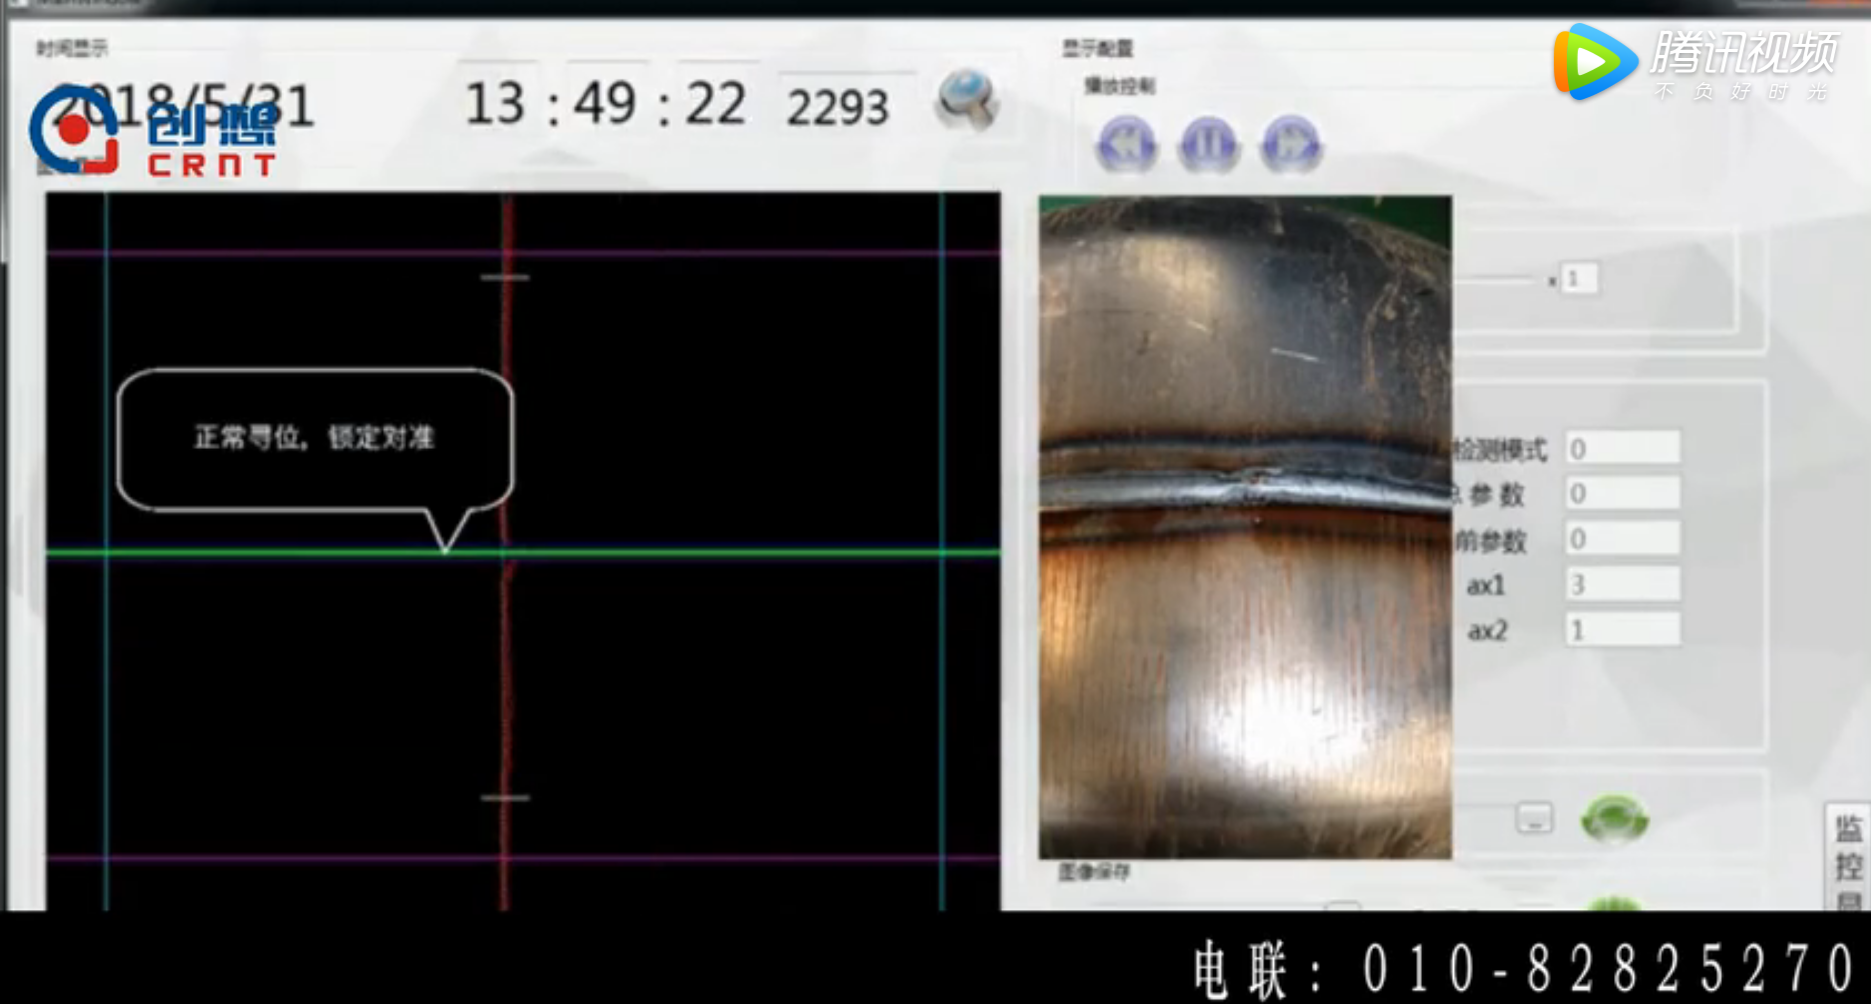Select the ax2 field containing 1

(1620, 629)
